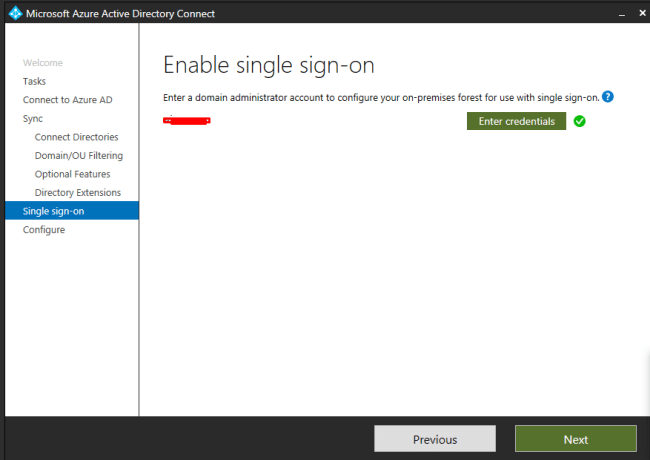650x460 pixels.
Task: Select the highlighted Single sign-on step
Action: click(72, 211)
